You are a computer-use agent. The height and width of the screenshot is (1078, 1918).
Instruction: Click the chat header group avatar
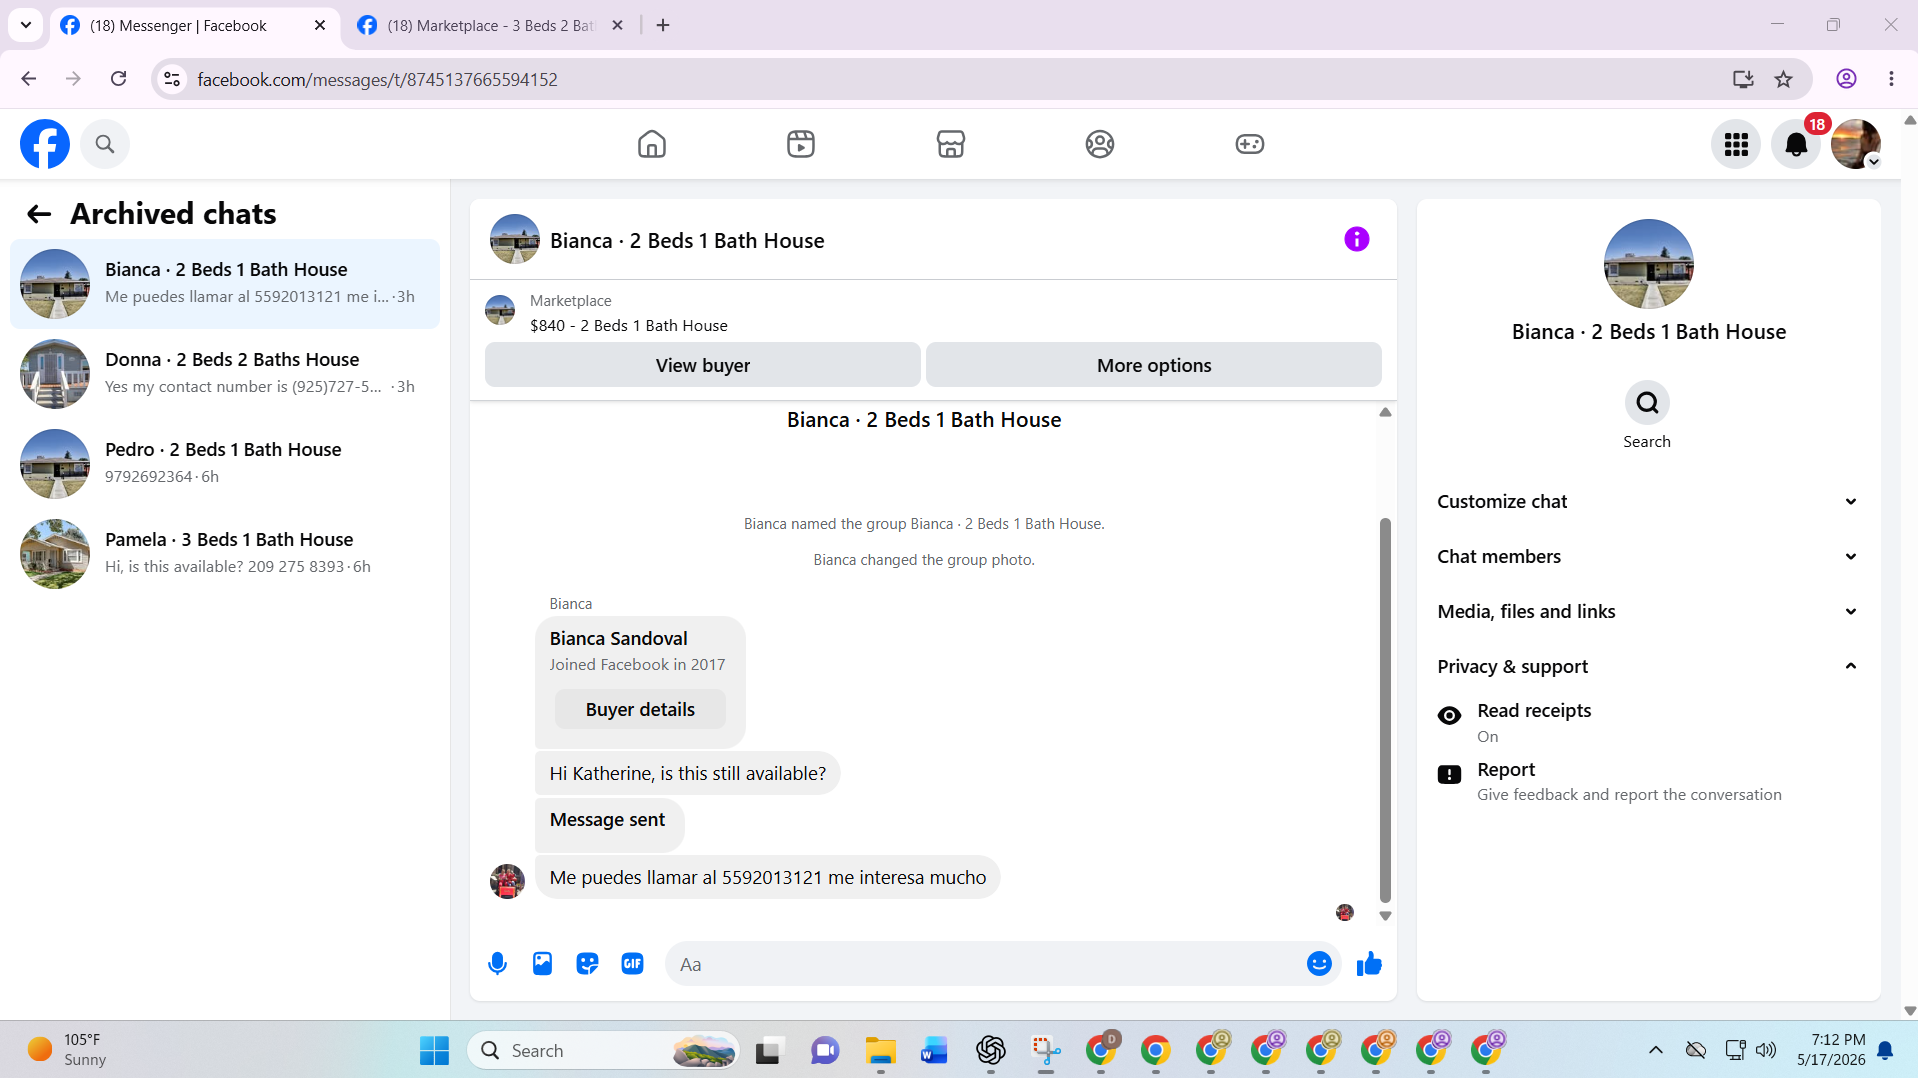point(515,239)
